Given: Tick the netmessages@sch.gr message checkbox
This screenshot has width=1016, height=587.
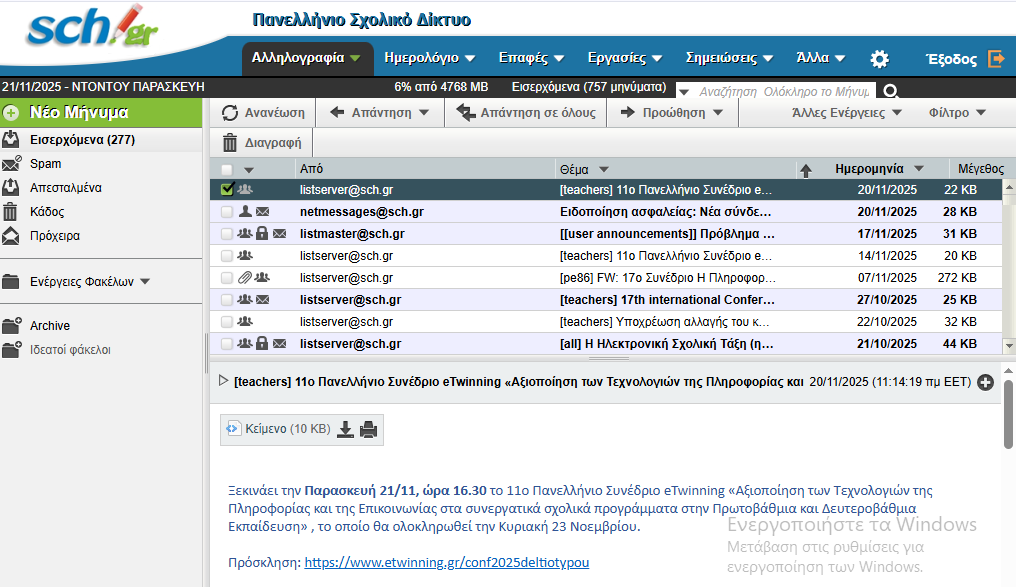Looking at the screenshot, I should pyautogui.click(x=227, y=212).
